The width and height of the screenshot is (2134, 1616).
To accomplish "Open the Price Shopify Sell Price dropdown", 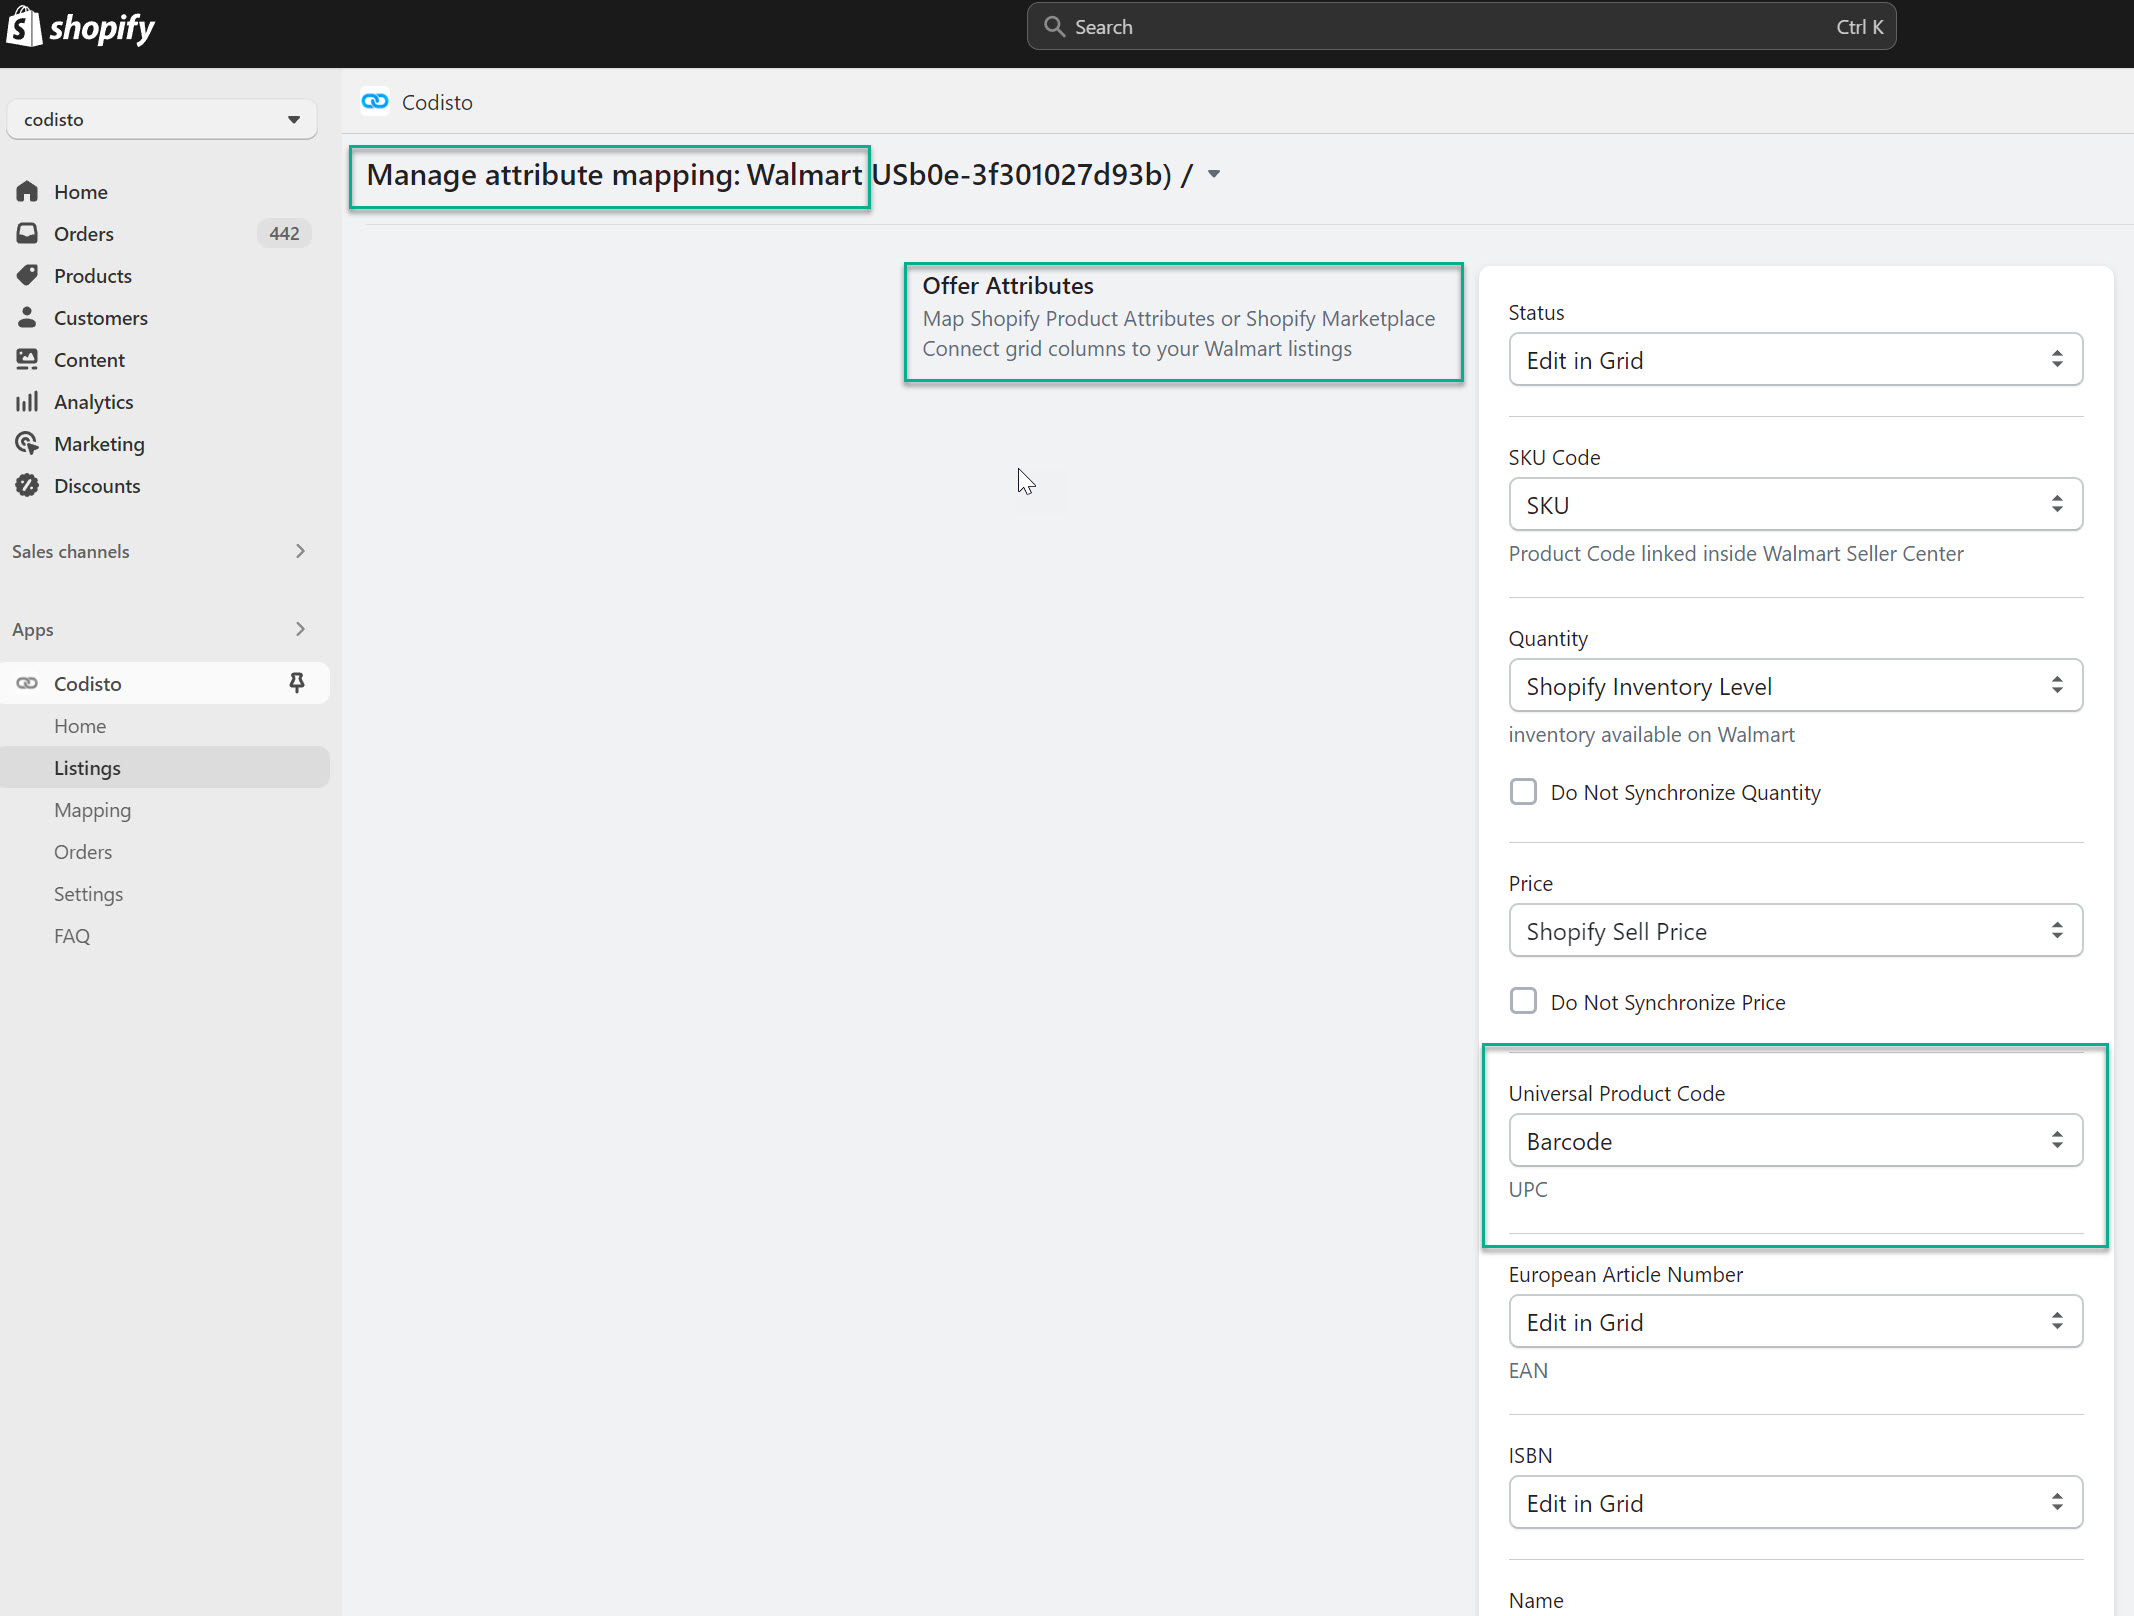I will coord(1795,930).
